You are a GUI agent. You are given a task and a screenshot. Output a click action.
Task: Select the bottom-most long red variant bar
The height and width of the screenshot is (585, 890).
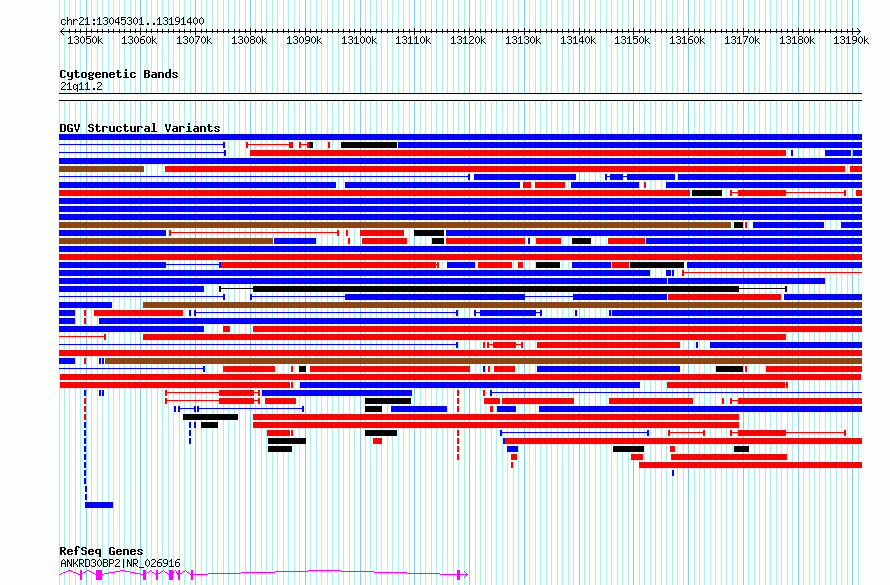tap(750, 465)
